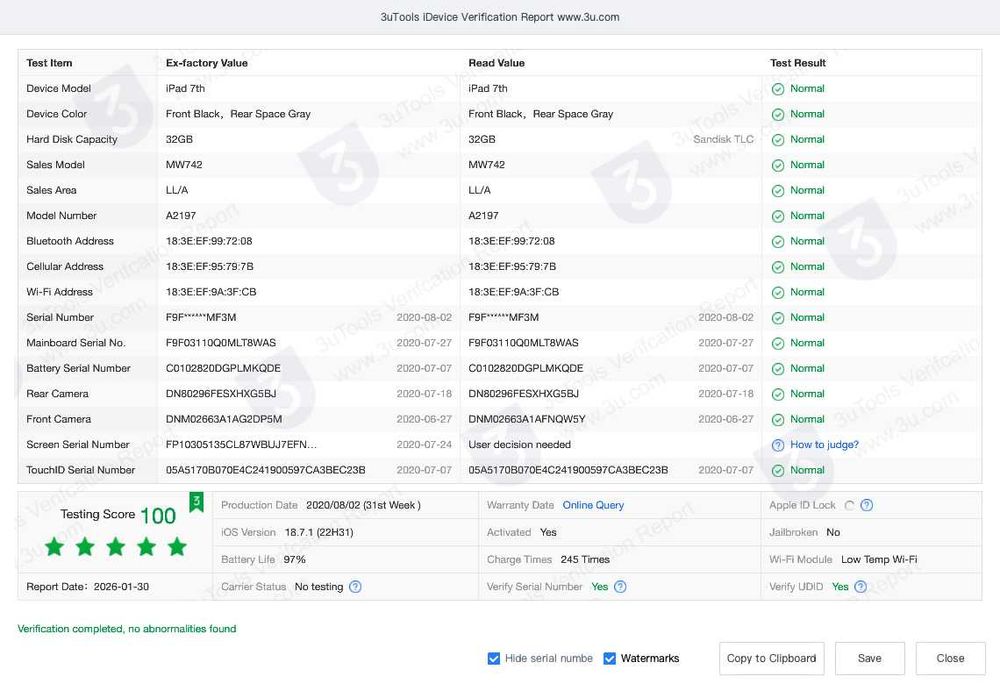The height and width of the screenshot is (689, 1000).
Task: Click the report title 3uTools iDevice Verification Report
Action: pos(500,17)
